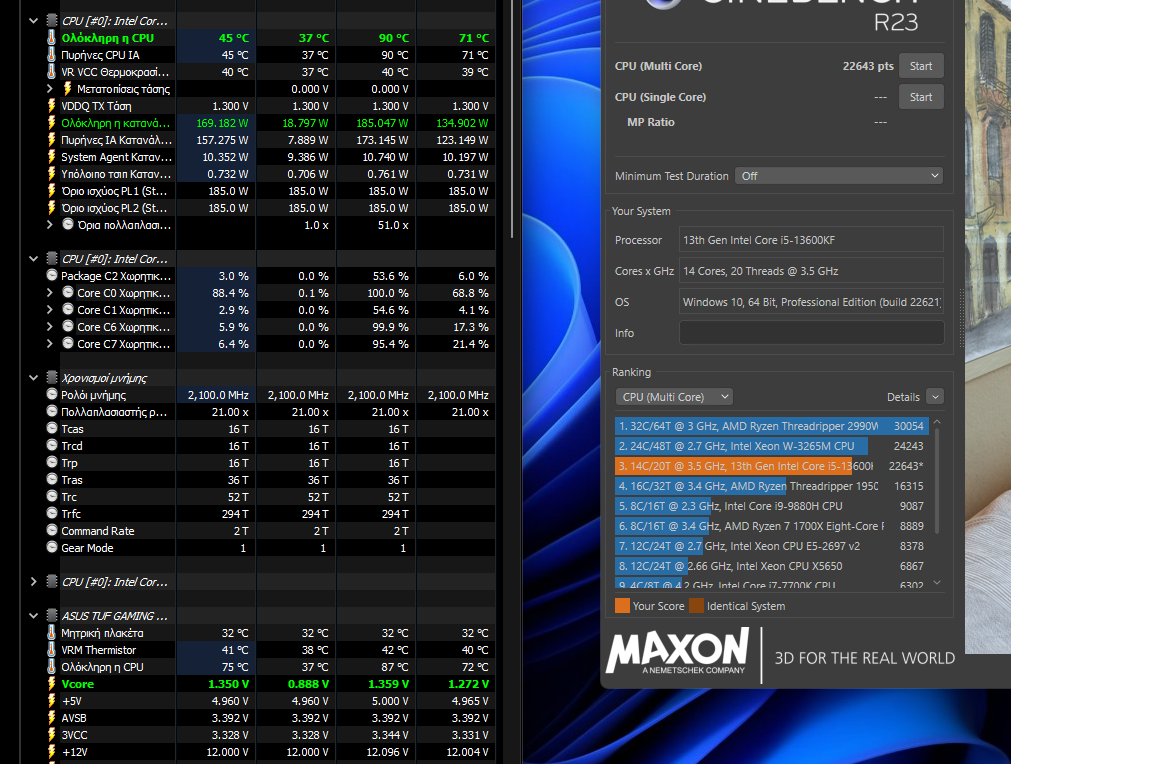Select ranking entry 5 Core i9-9880H
Image resolution: width=1152 pixels, height=764 pixels.
[x=771, y=506]
